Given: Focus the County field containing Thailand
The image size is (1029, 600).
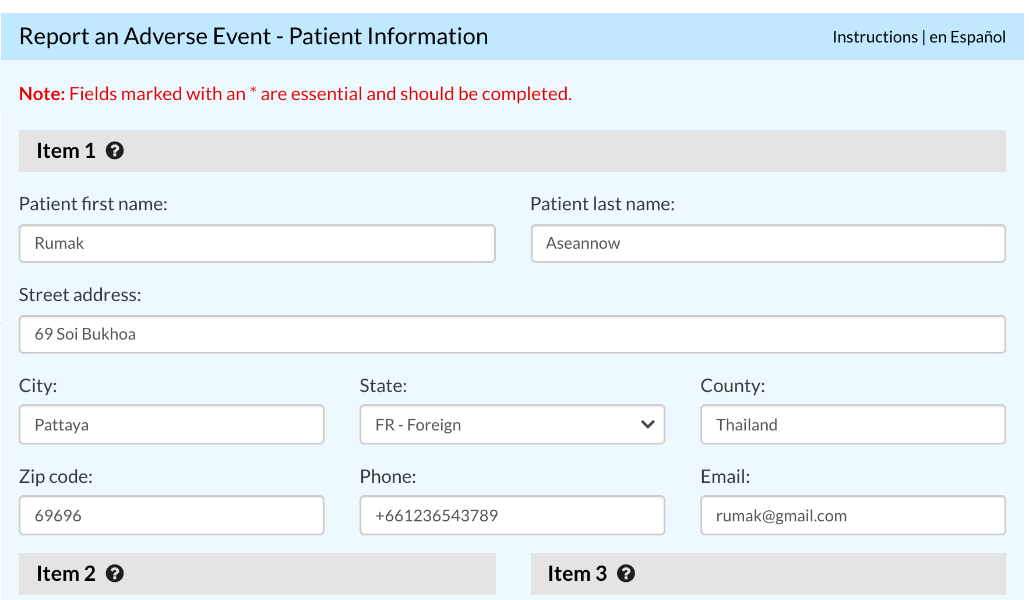Looking at the screenshot, I should click(x=852, y=425).
